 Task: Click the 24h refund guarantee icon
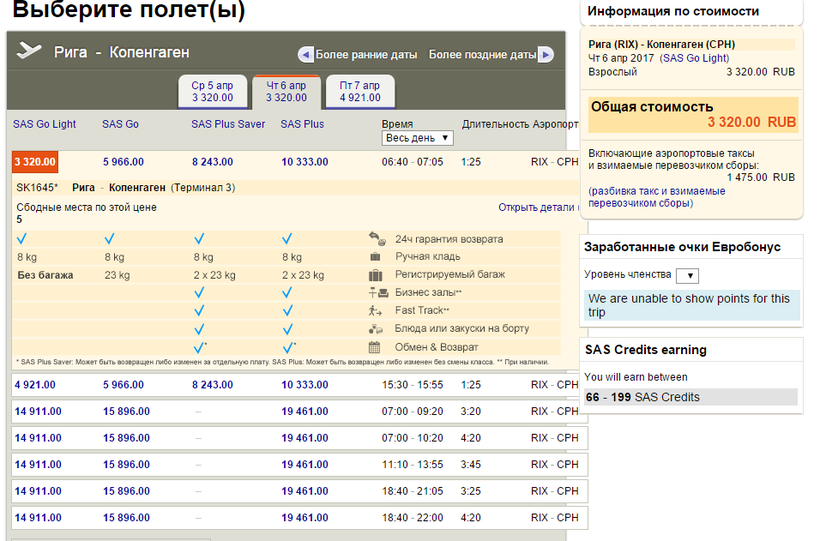point(376,239)
